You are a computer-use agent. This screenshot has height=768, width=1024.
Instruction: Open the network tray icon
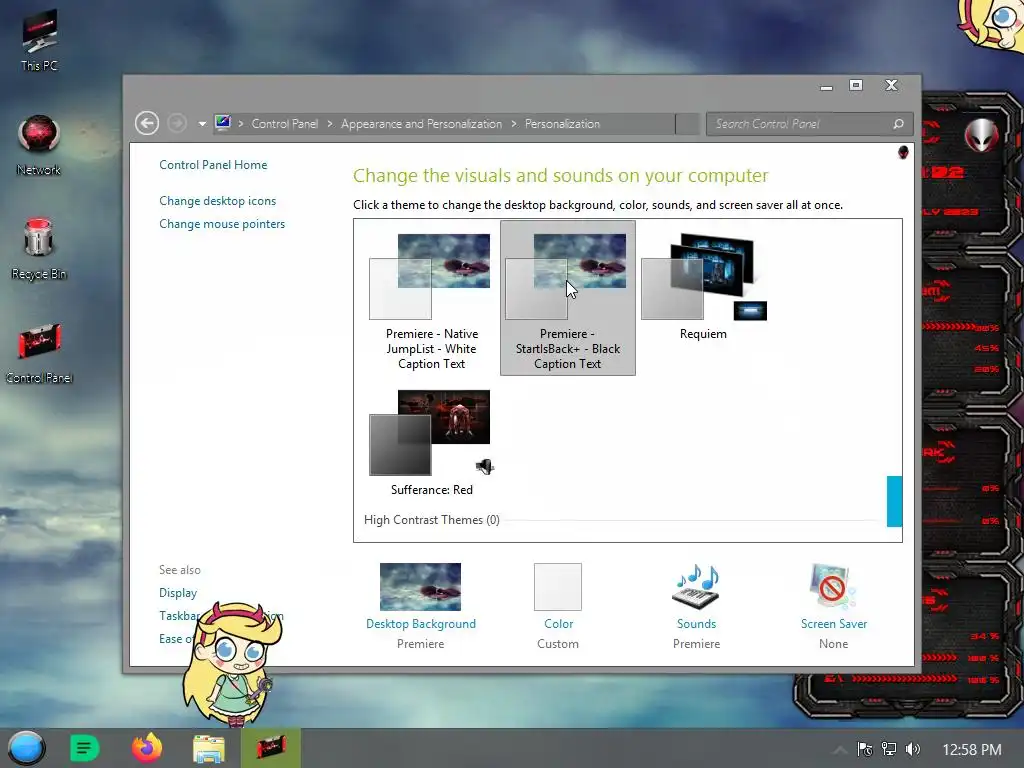click(889, 749)
